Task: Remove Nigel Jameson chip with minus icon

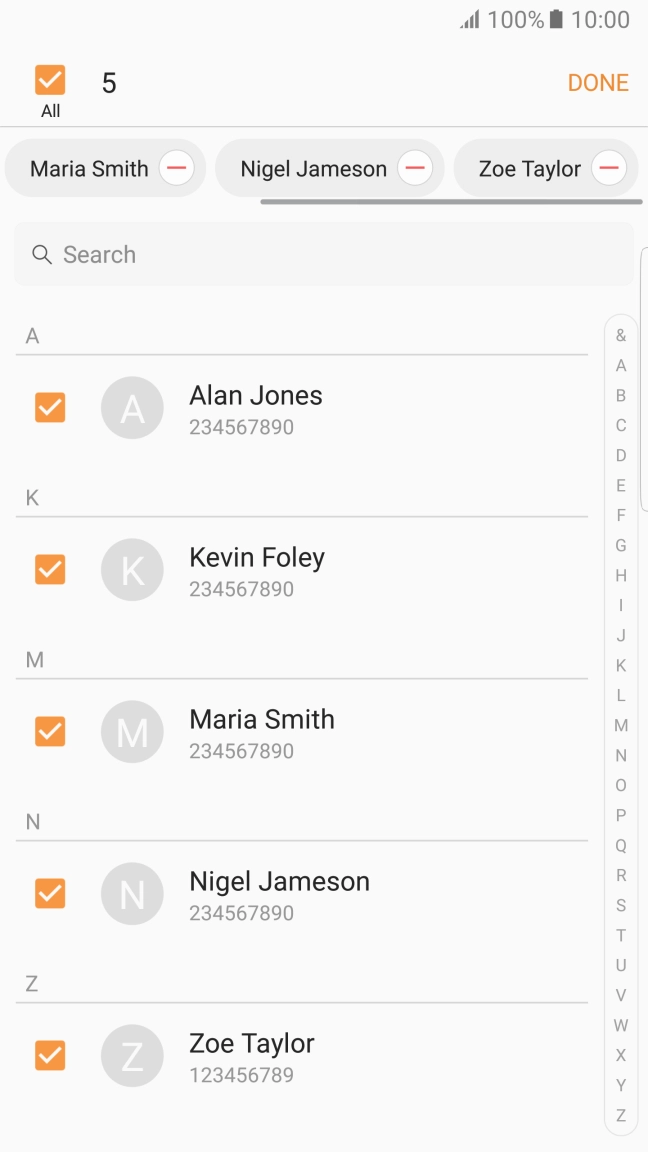Action: (415, 168)
